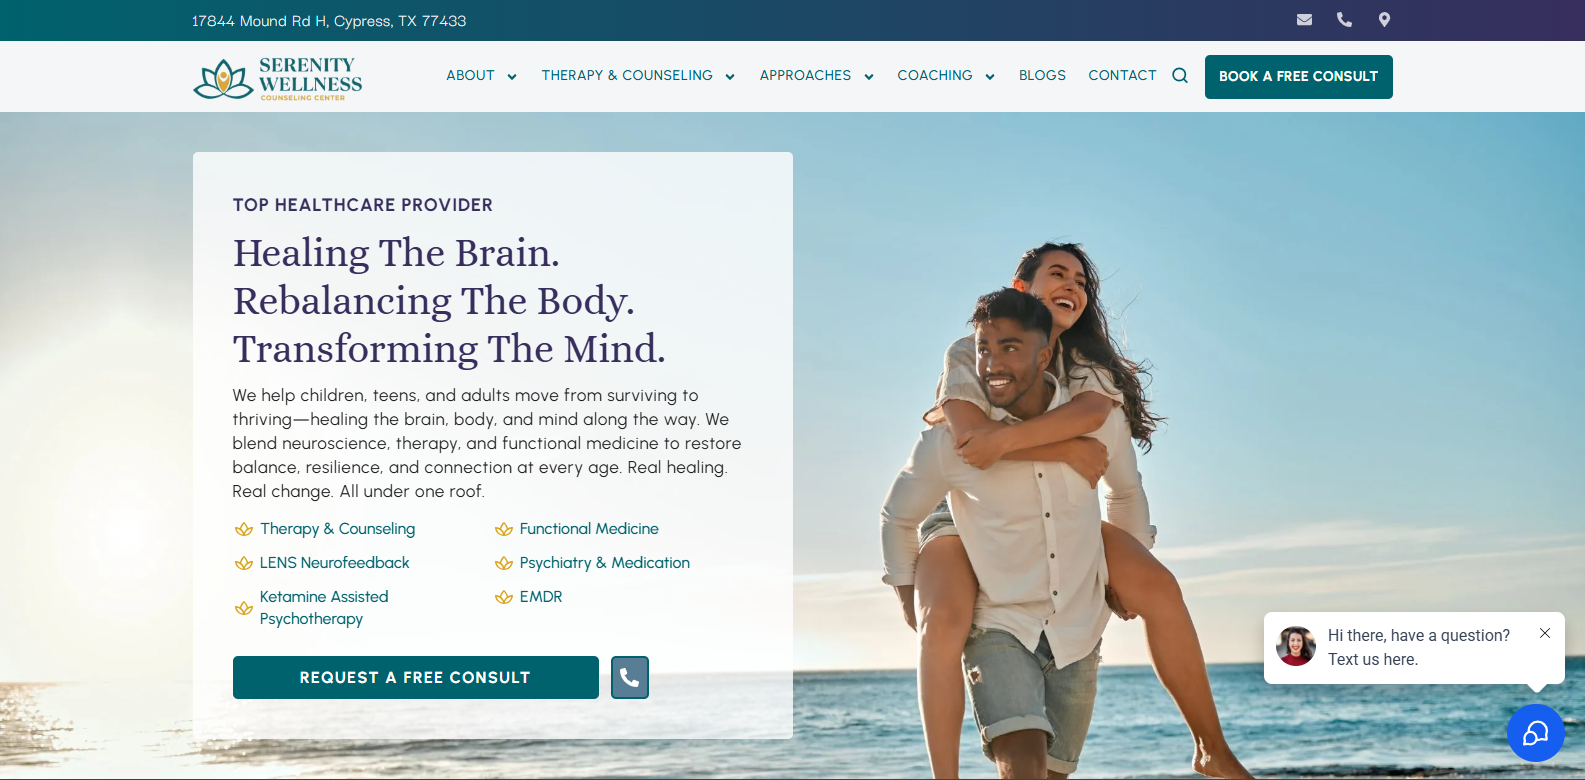Open the blue chat widget icon
This screenshot has width=1585, height=780.
pyautogui.click(x=1536, y=733)
